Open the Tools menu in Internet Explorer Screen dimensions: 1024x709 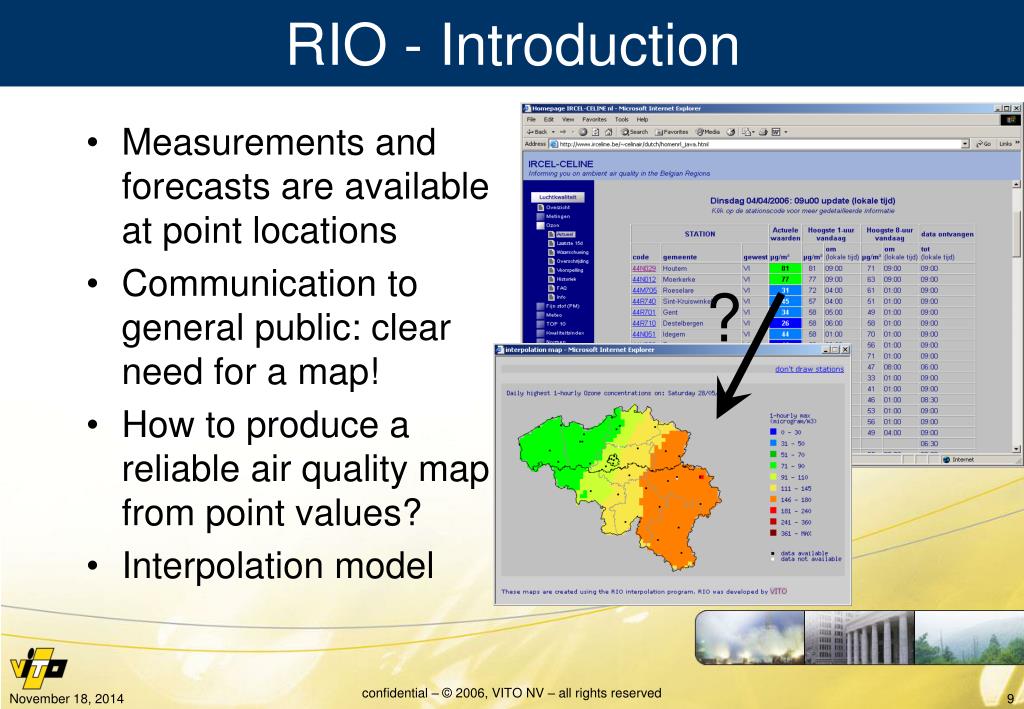622,119
